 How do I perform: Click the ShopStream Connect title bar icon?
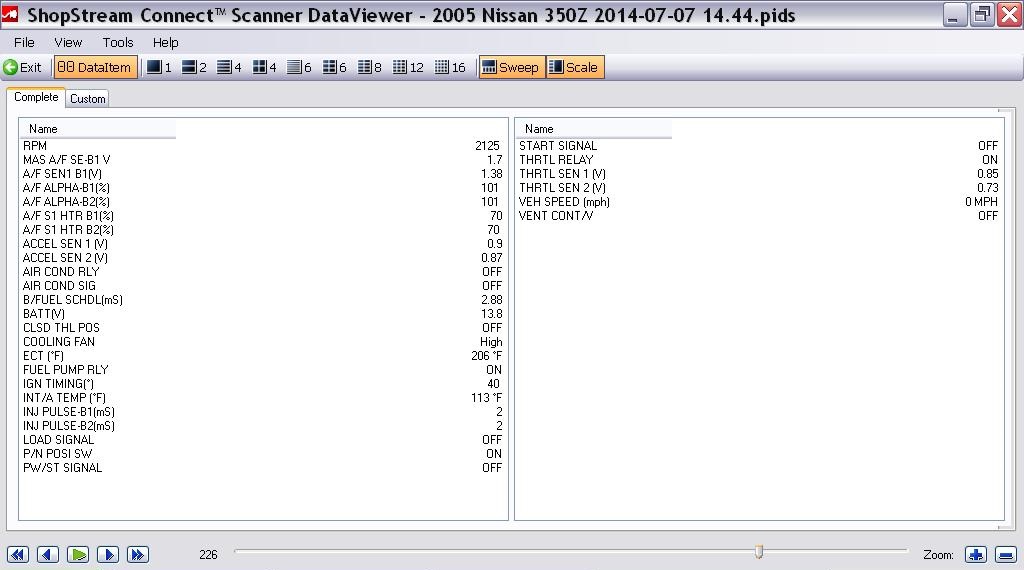10,14
